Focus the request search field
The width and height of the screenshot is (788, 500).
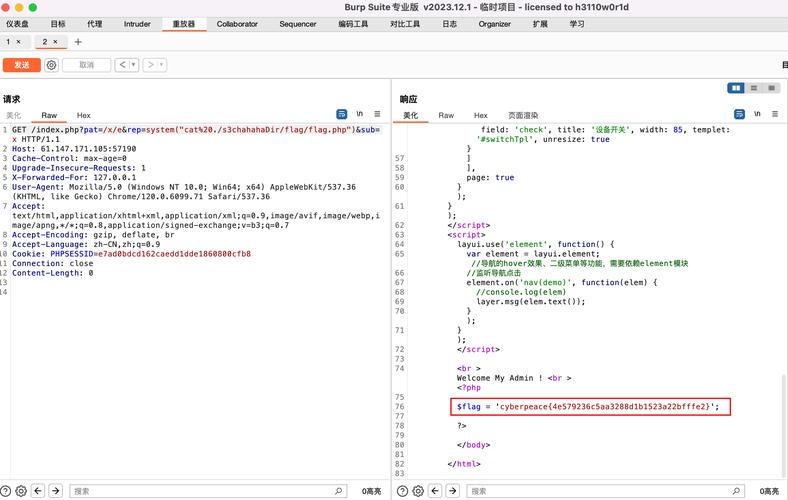click(208, 491)
